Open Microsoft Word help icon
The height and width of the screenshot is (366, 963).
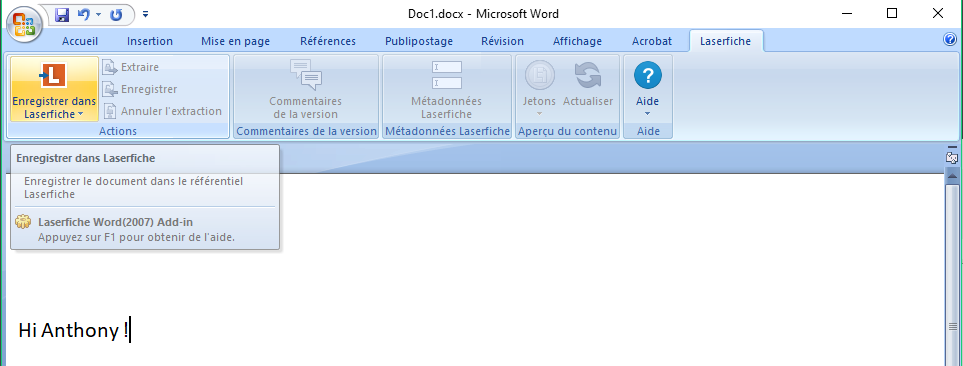click(x=949, y=40)
